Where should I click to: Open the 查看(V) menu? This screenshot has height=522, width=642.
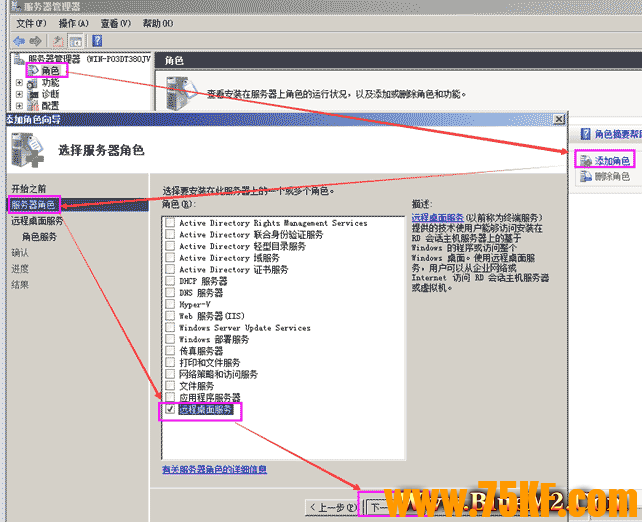pos(116,23)
